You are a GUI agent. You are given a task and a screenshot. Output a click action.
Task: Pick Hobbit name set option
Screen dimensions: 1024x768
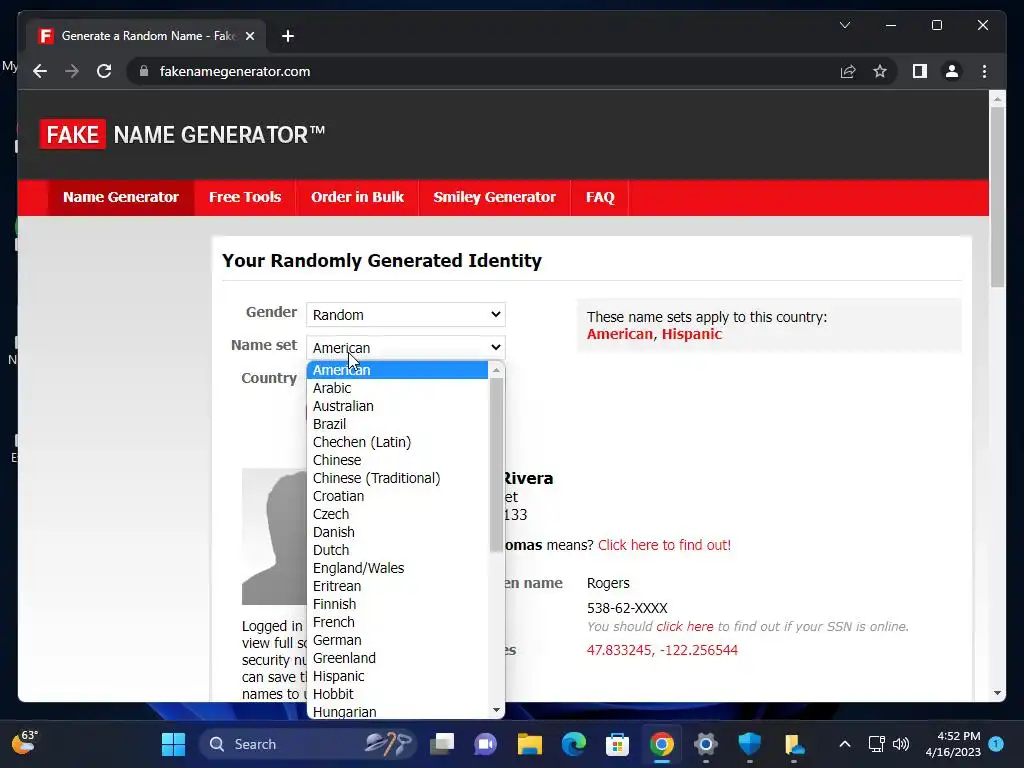[398, 694]
